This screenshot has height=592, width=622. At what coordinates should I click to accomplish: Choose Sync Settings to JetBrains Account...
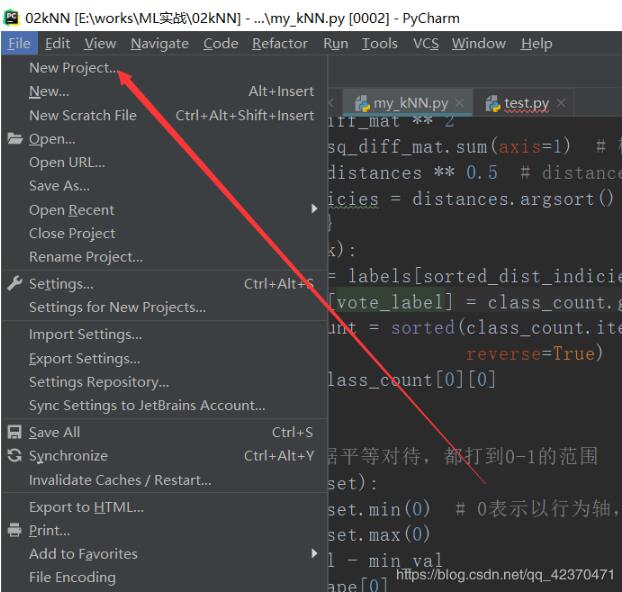point(164,405)
